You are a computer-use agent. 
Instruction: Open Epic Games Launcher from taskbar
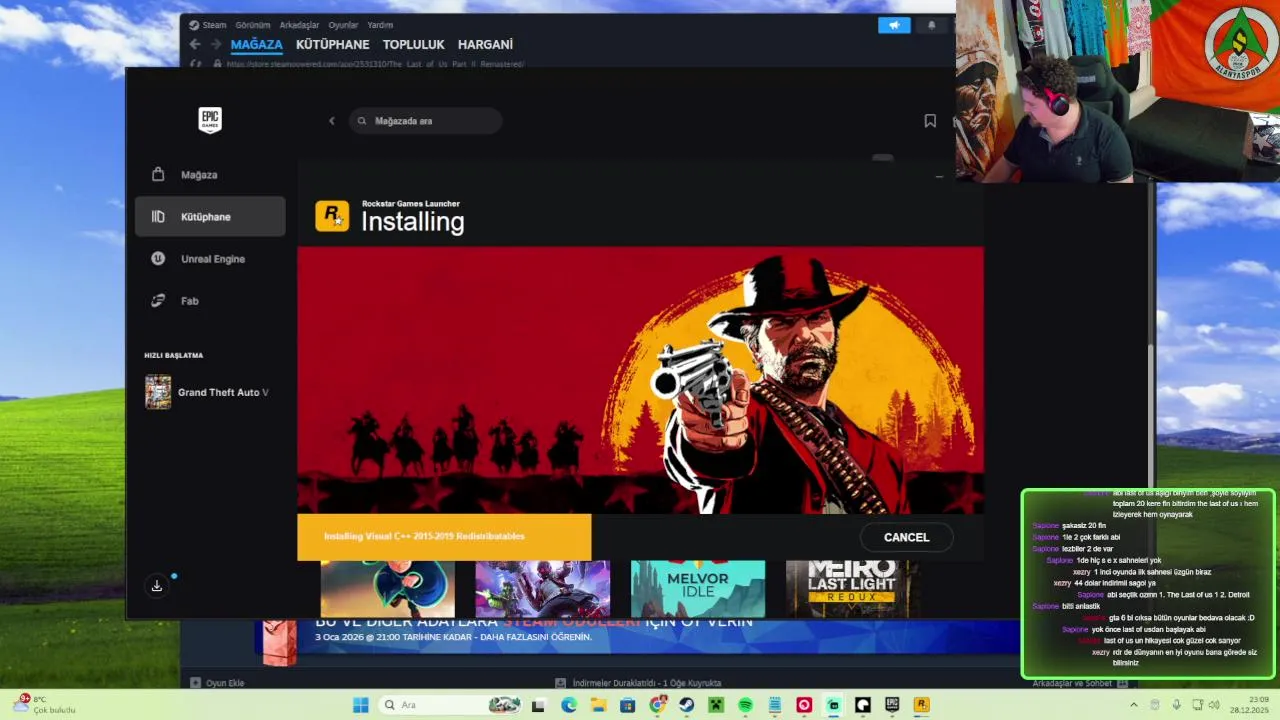point(892,705)
